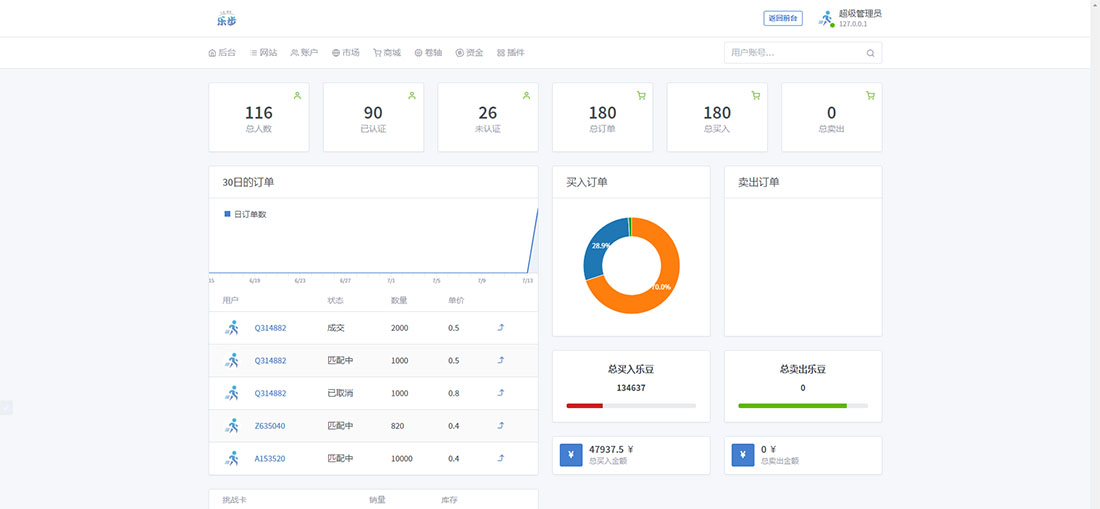Click the arrow icon in 成交 order row
Image resolution: width=1100 pixels, height=509 pixels.
500,327
